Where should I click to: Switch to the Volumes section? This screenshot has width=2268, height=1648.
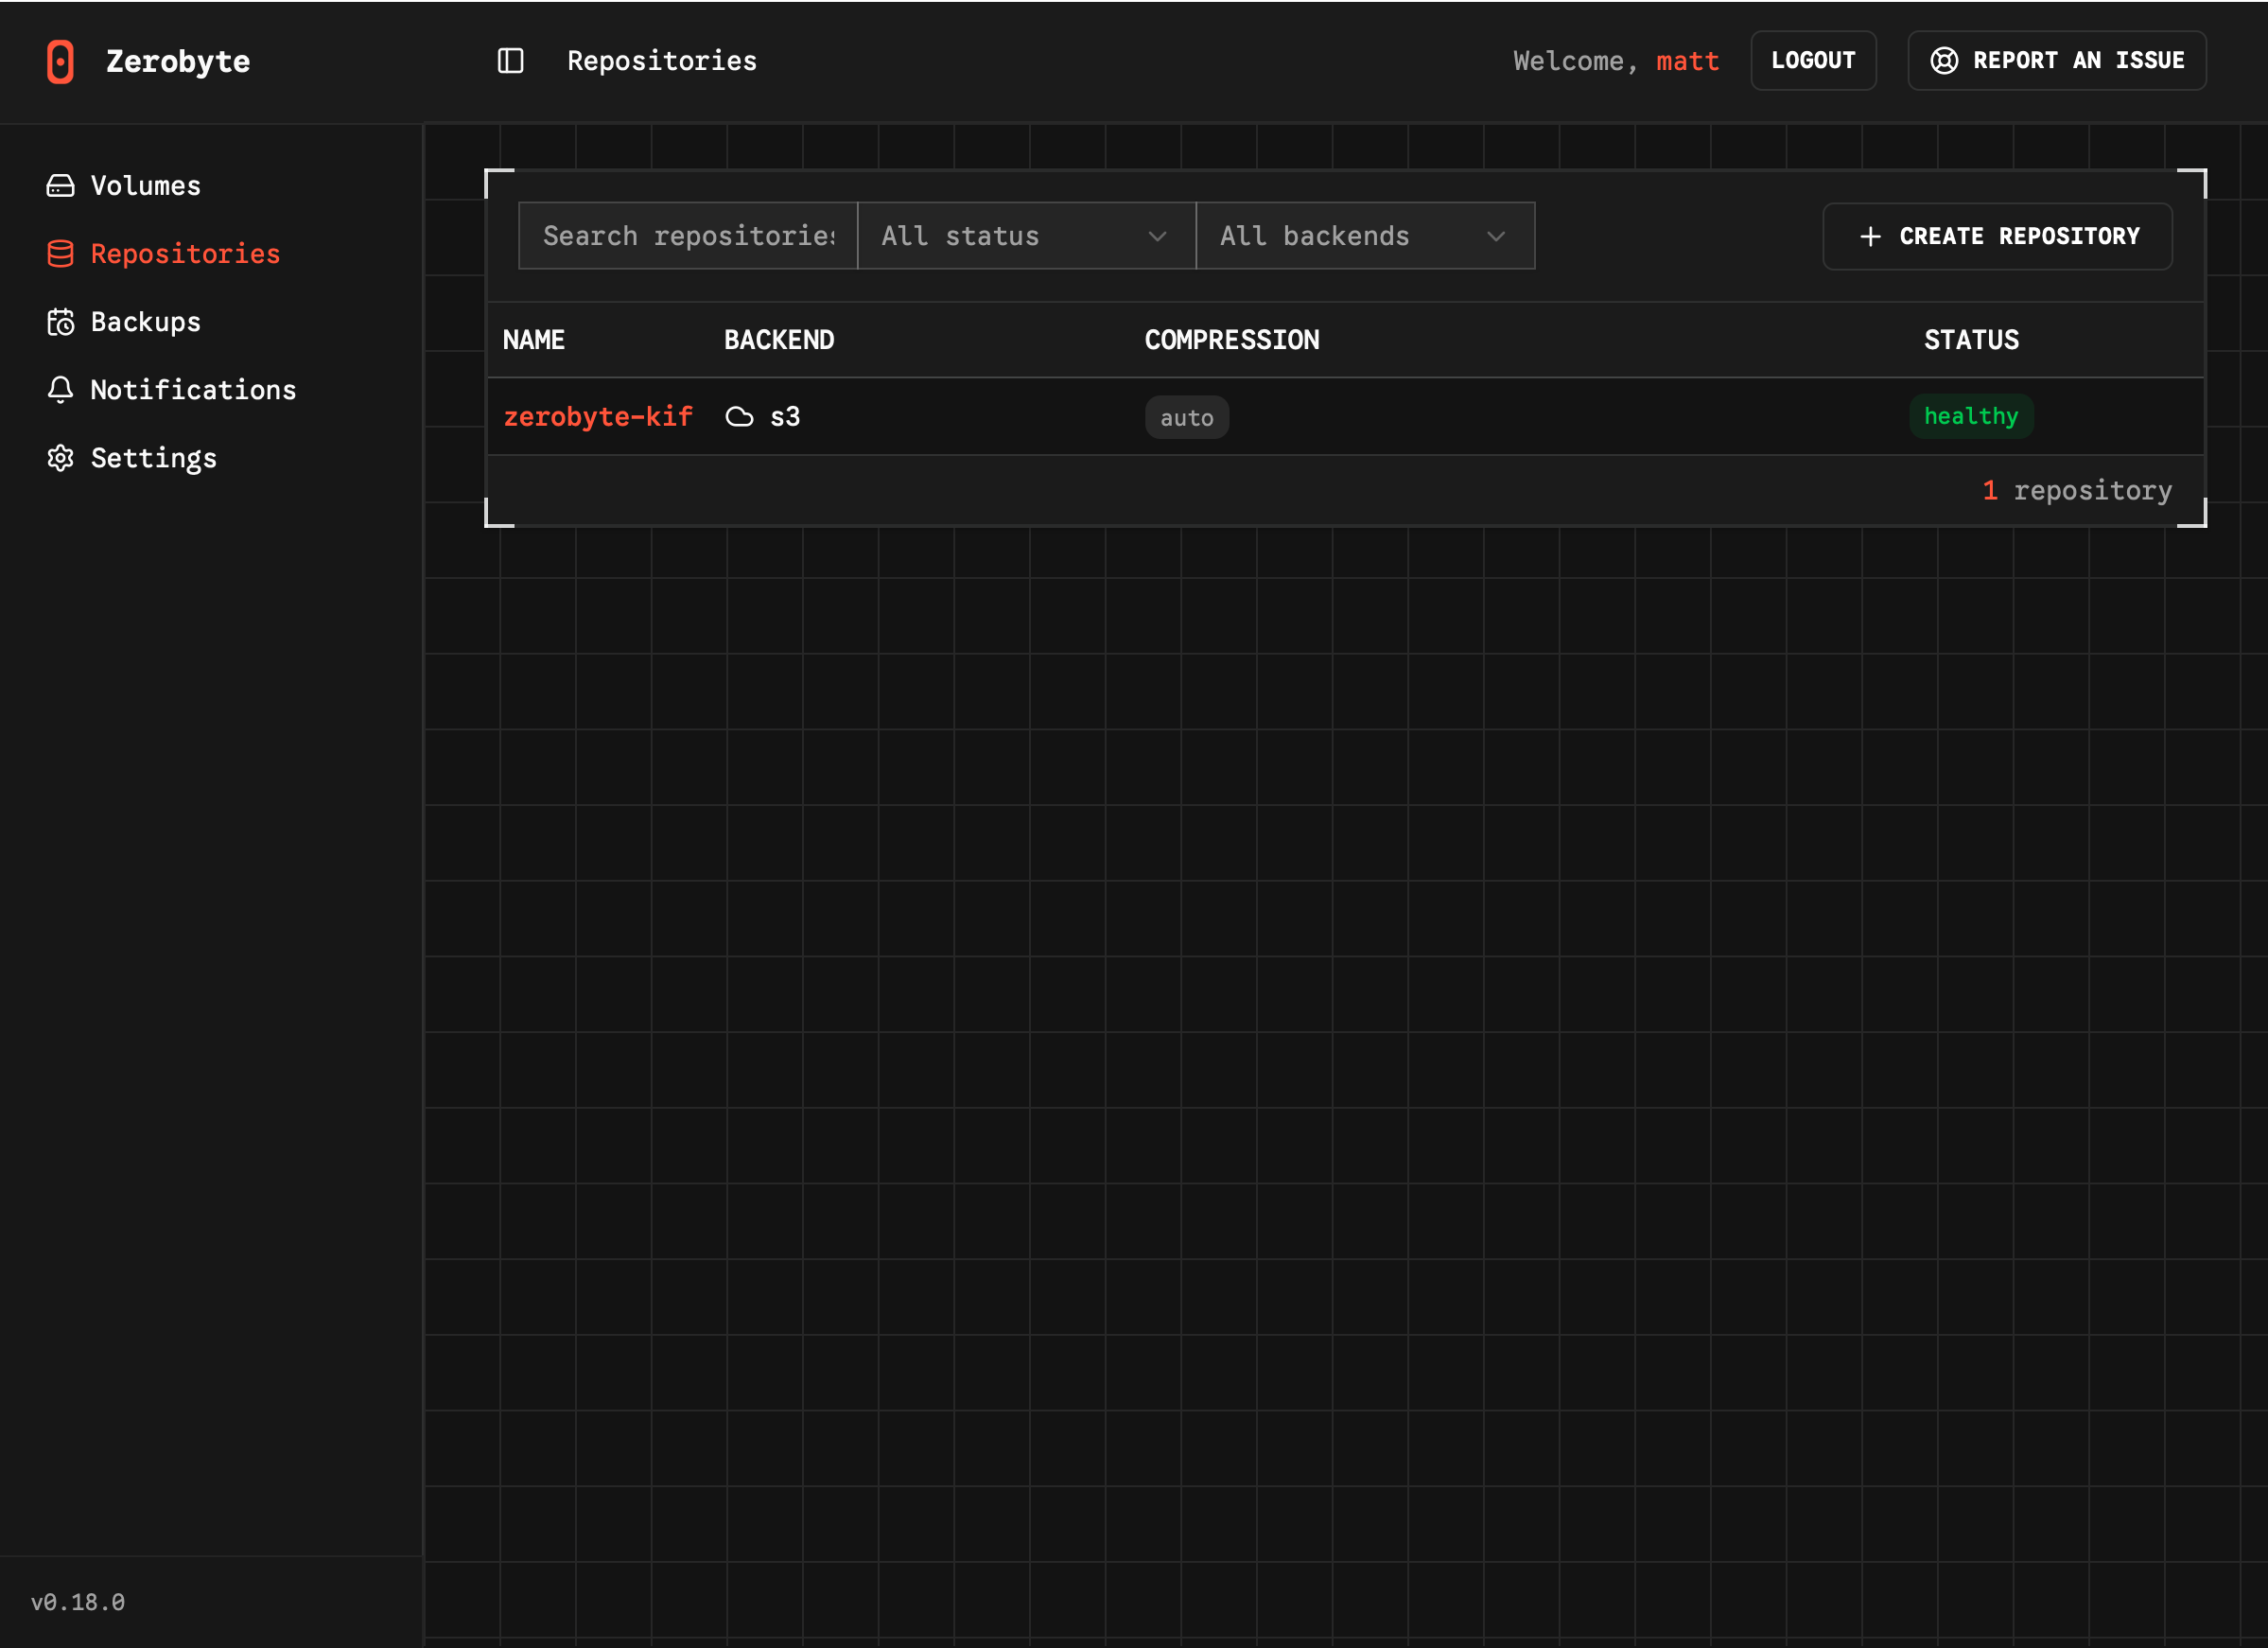point(145,185)
